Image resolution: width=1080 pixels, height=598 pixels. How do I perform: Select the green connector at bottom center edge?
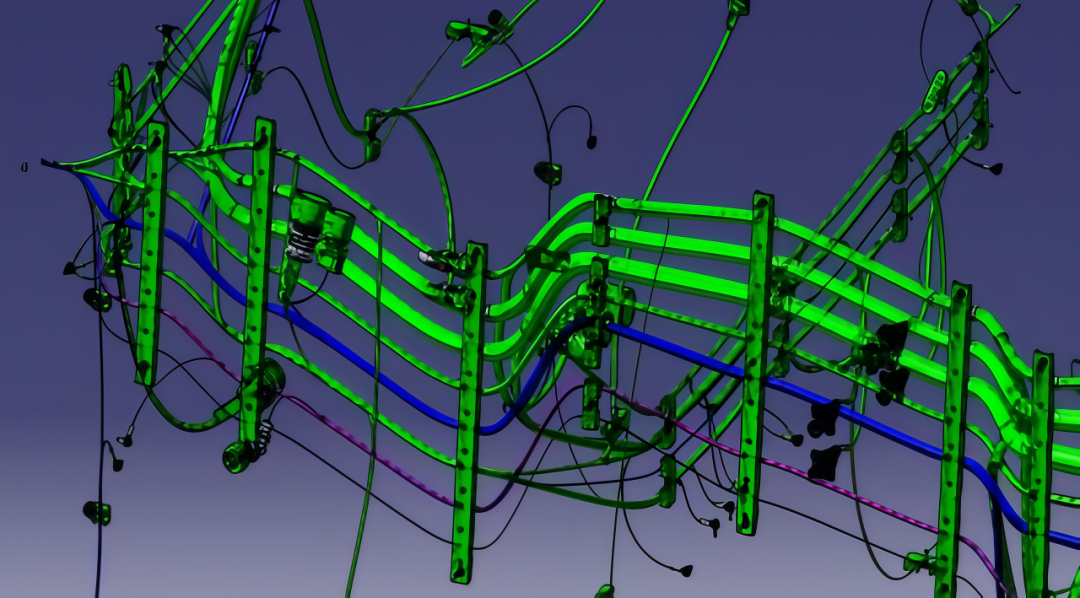point(604,591)
